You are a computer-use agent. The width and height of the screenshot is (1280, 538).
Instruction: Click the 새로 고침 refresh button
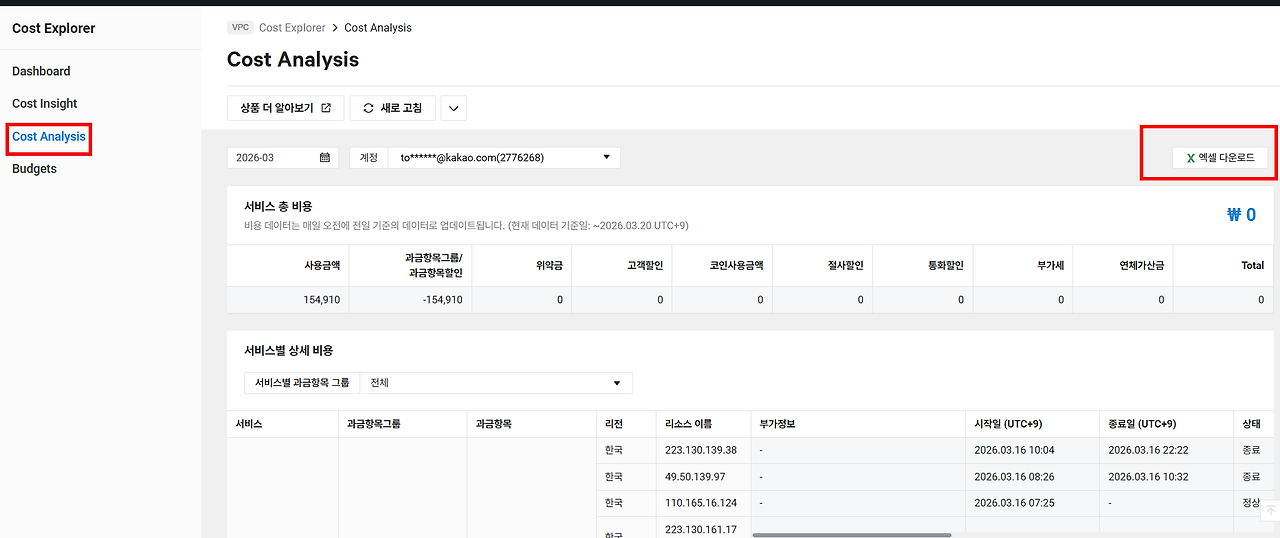(x=392, y=108)
